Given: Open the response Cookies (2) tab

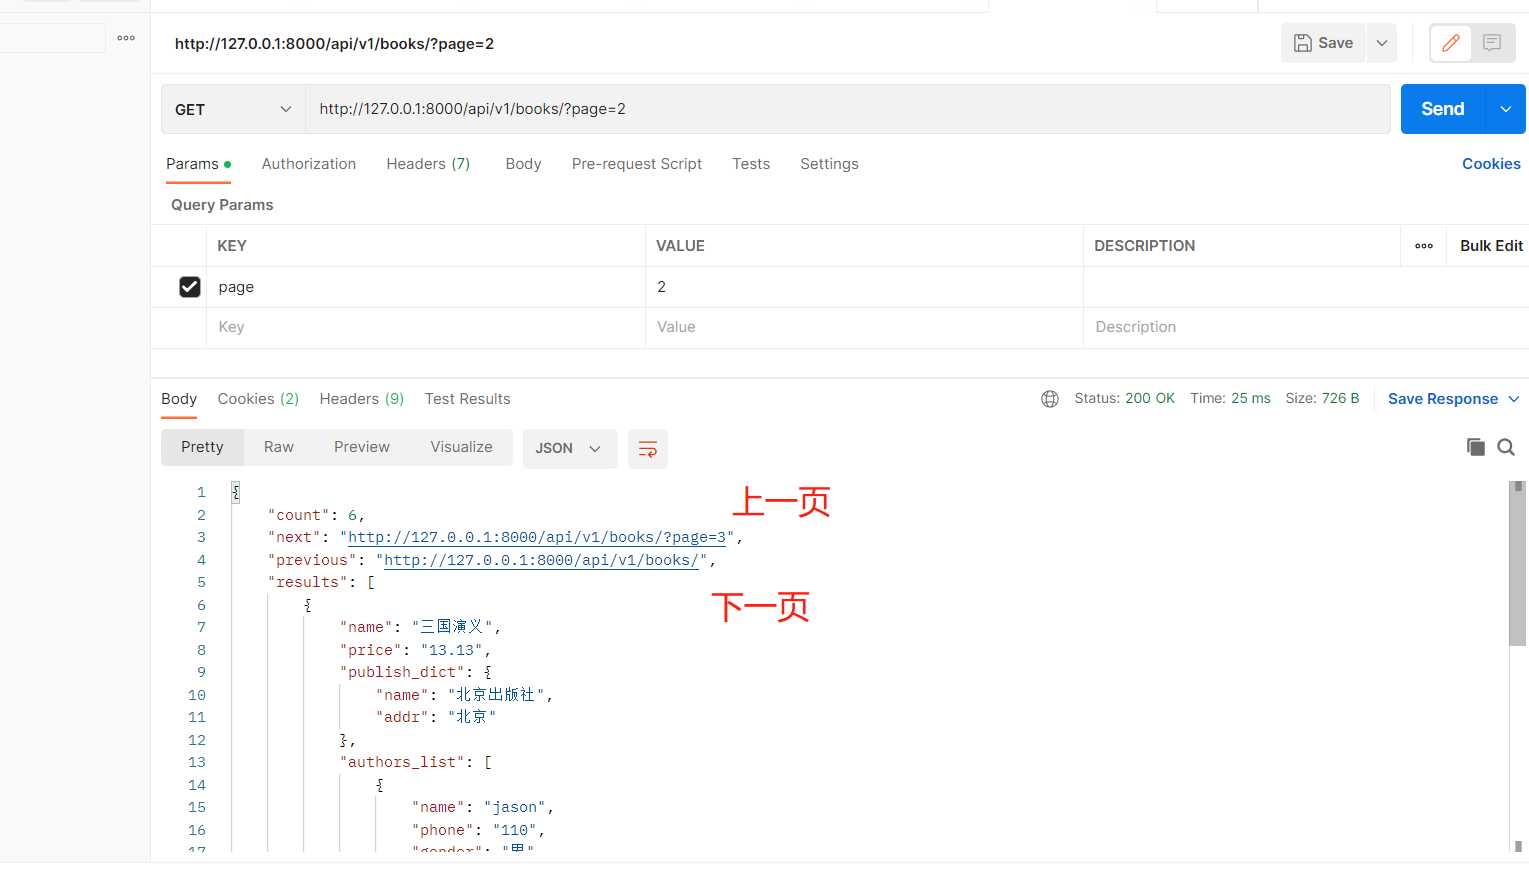Looking at the screenshot, I should click(258, 399).
